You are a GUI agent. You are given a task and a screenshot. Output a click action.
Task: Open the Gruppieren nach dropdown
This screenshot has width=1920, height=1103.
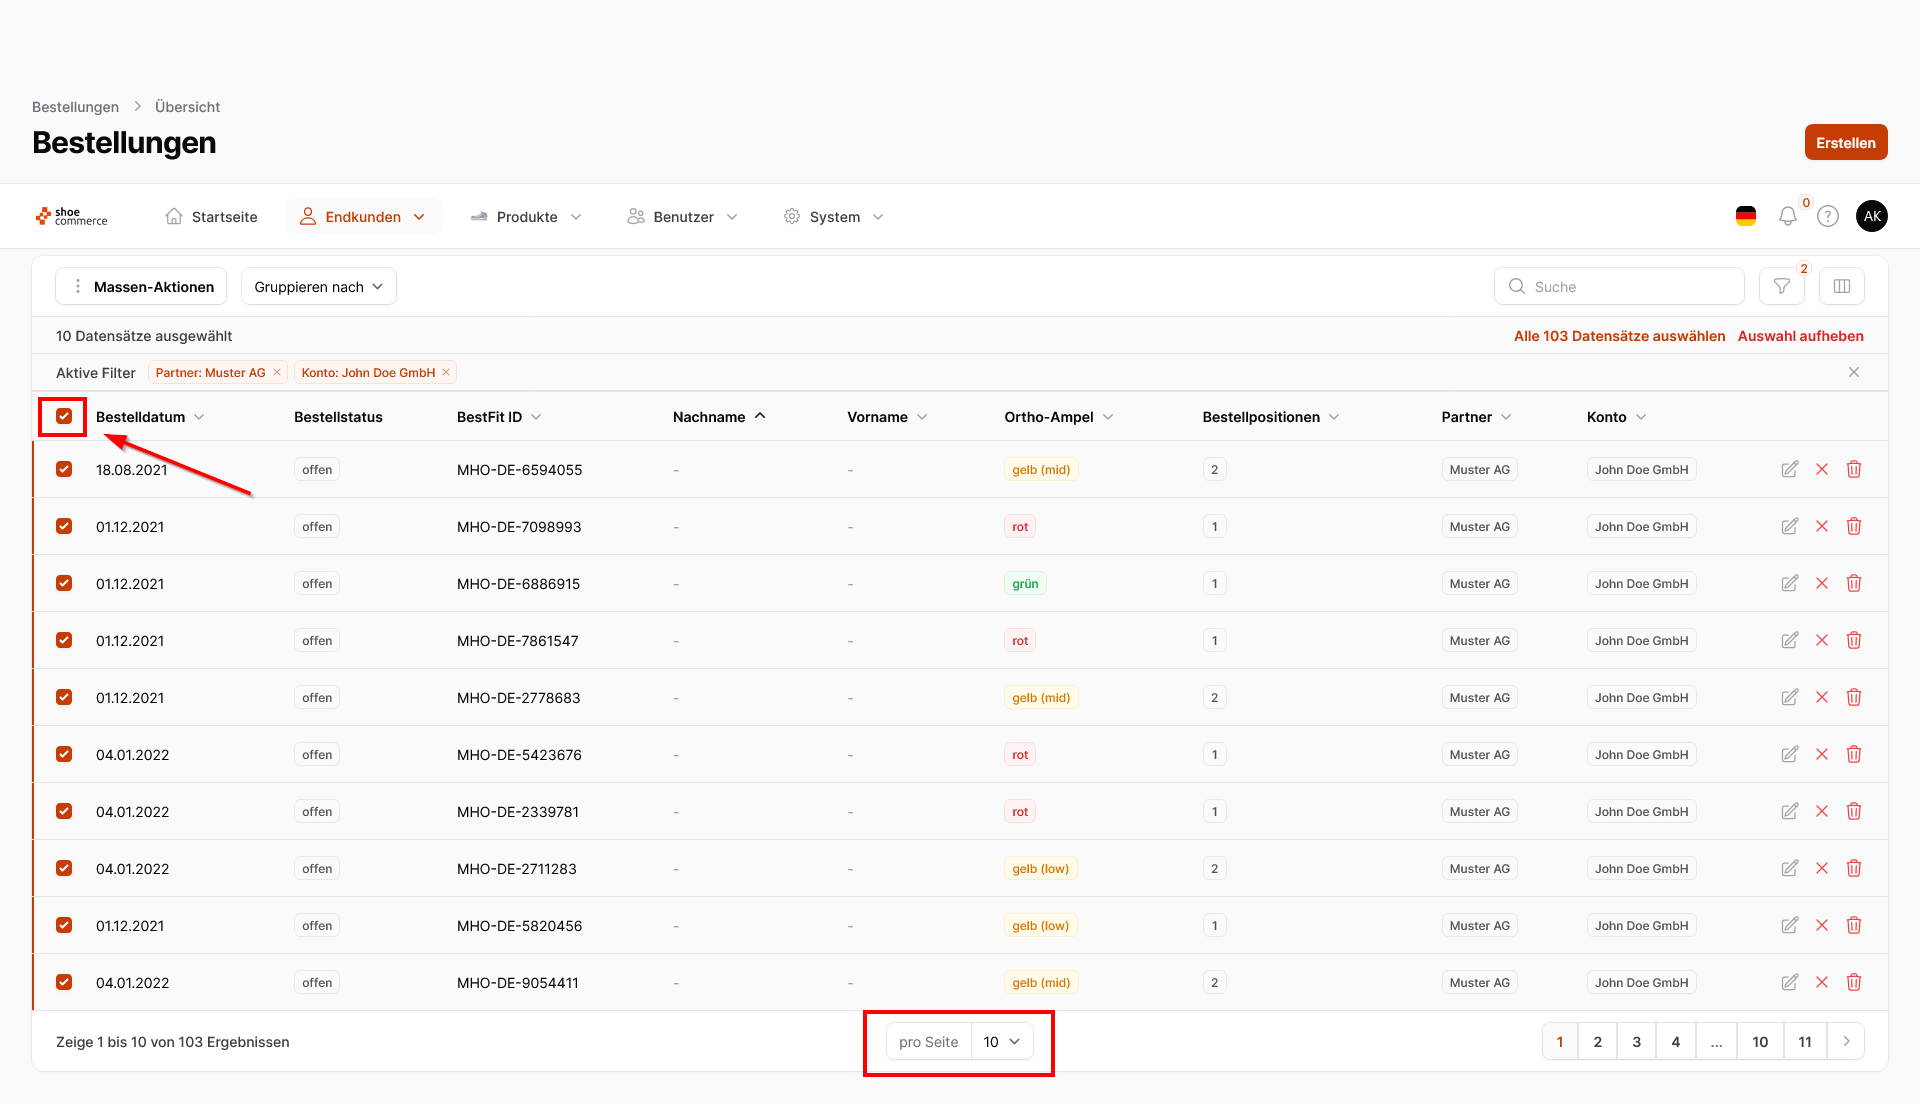coord(318,287)
